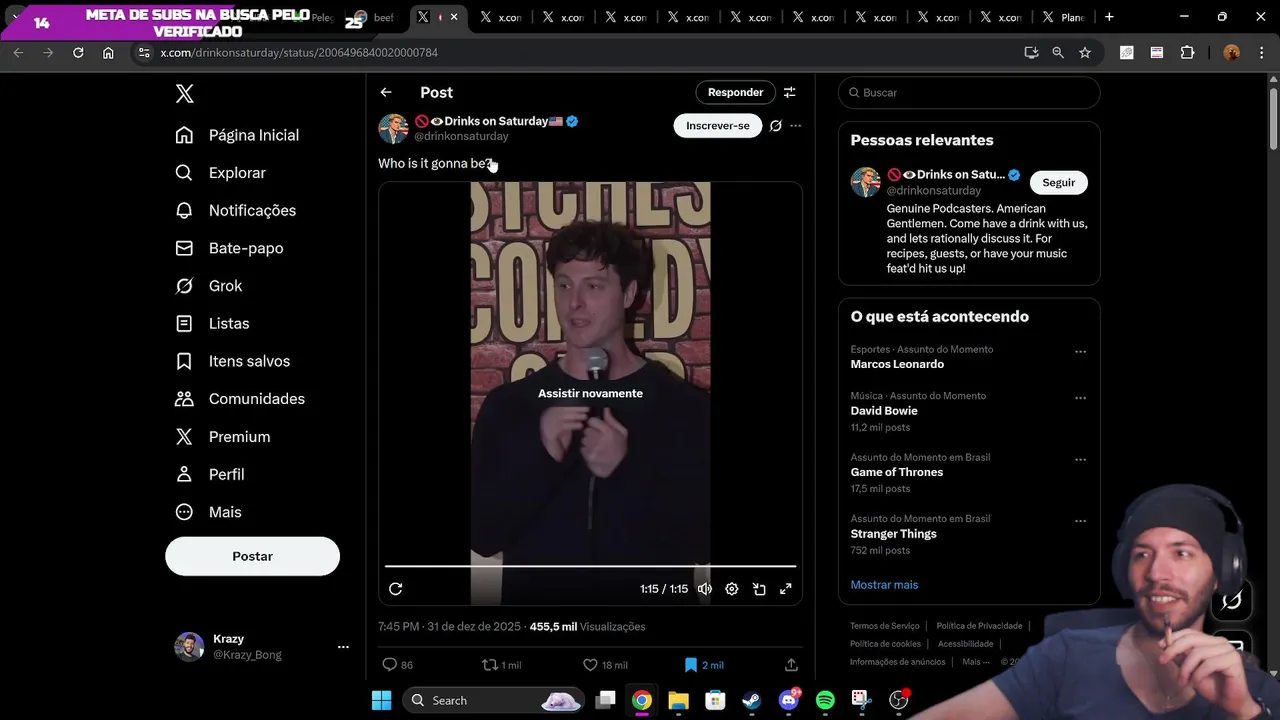Open options for Game of Thrones trend
1280x720 pixels.
click(x=1080, y=460)
